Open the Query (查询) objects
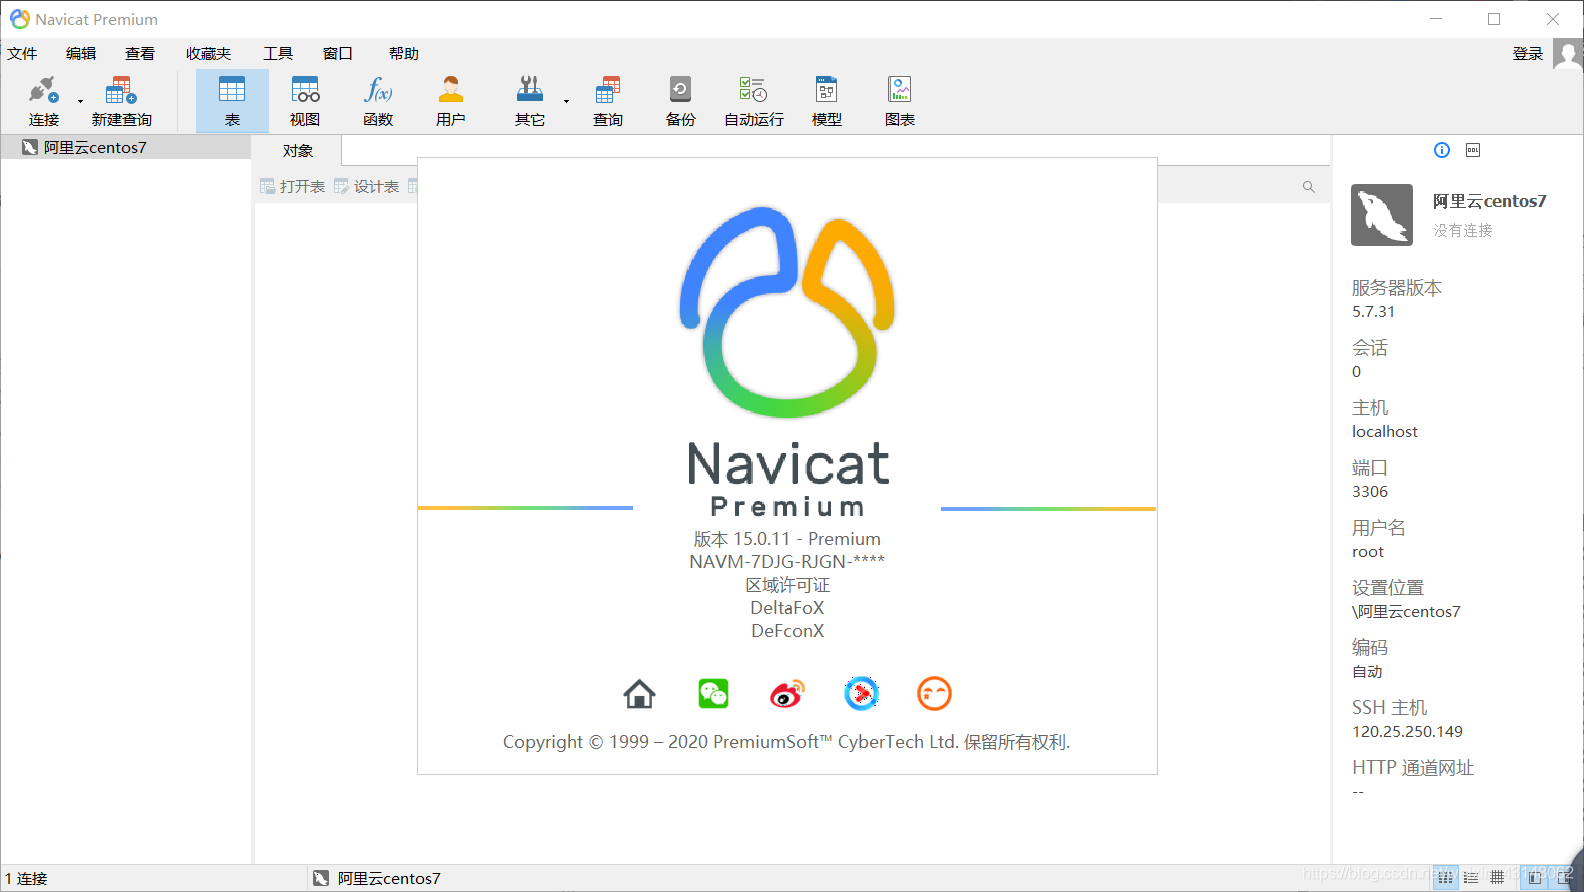The width and height of the screenshot is (1584, 892). tap(607, 100)
